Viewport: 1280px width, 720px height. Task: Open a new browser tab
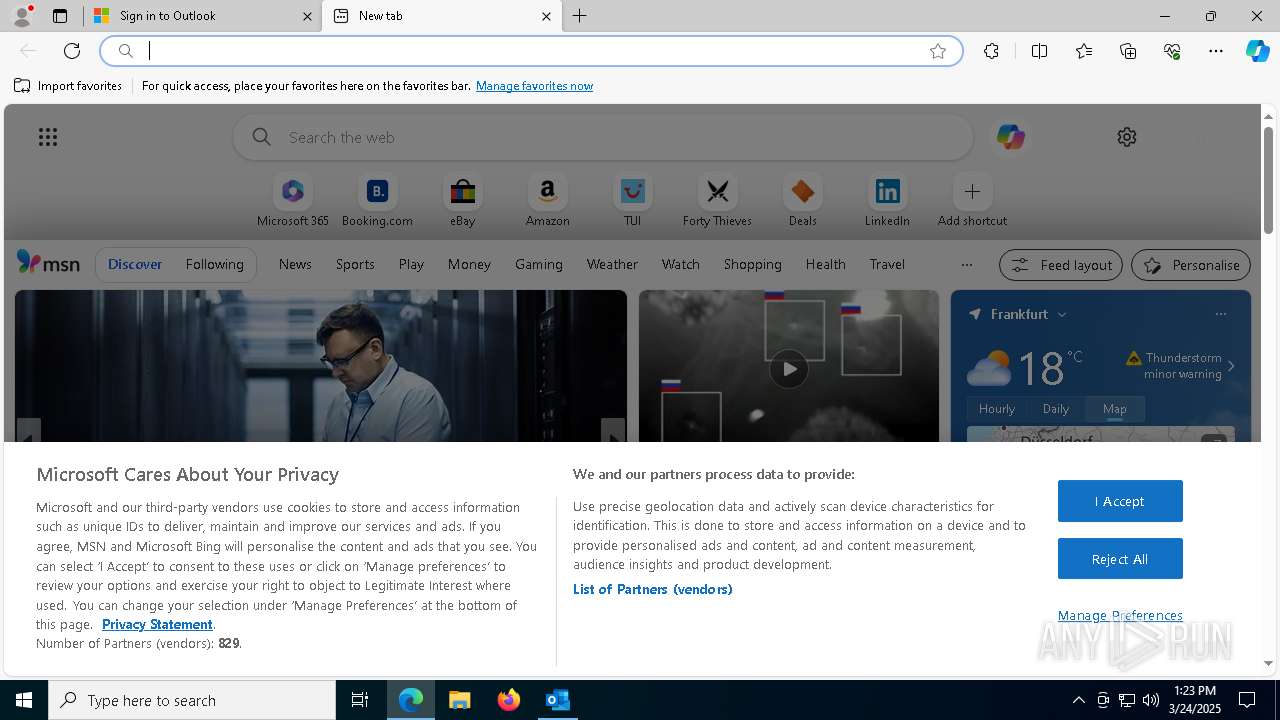pos(580,16)
